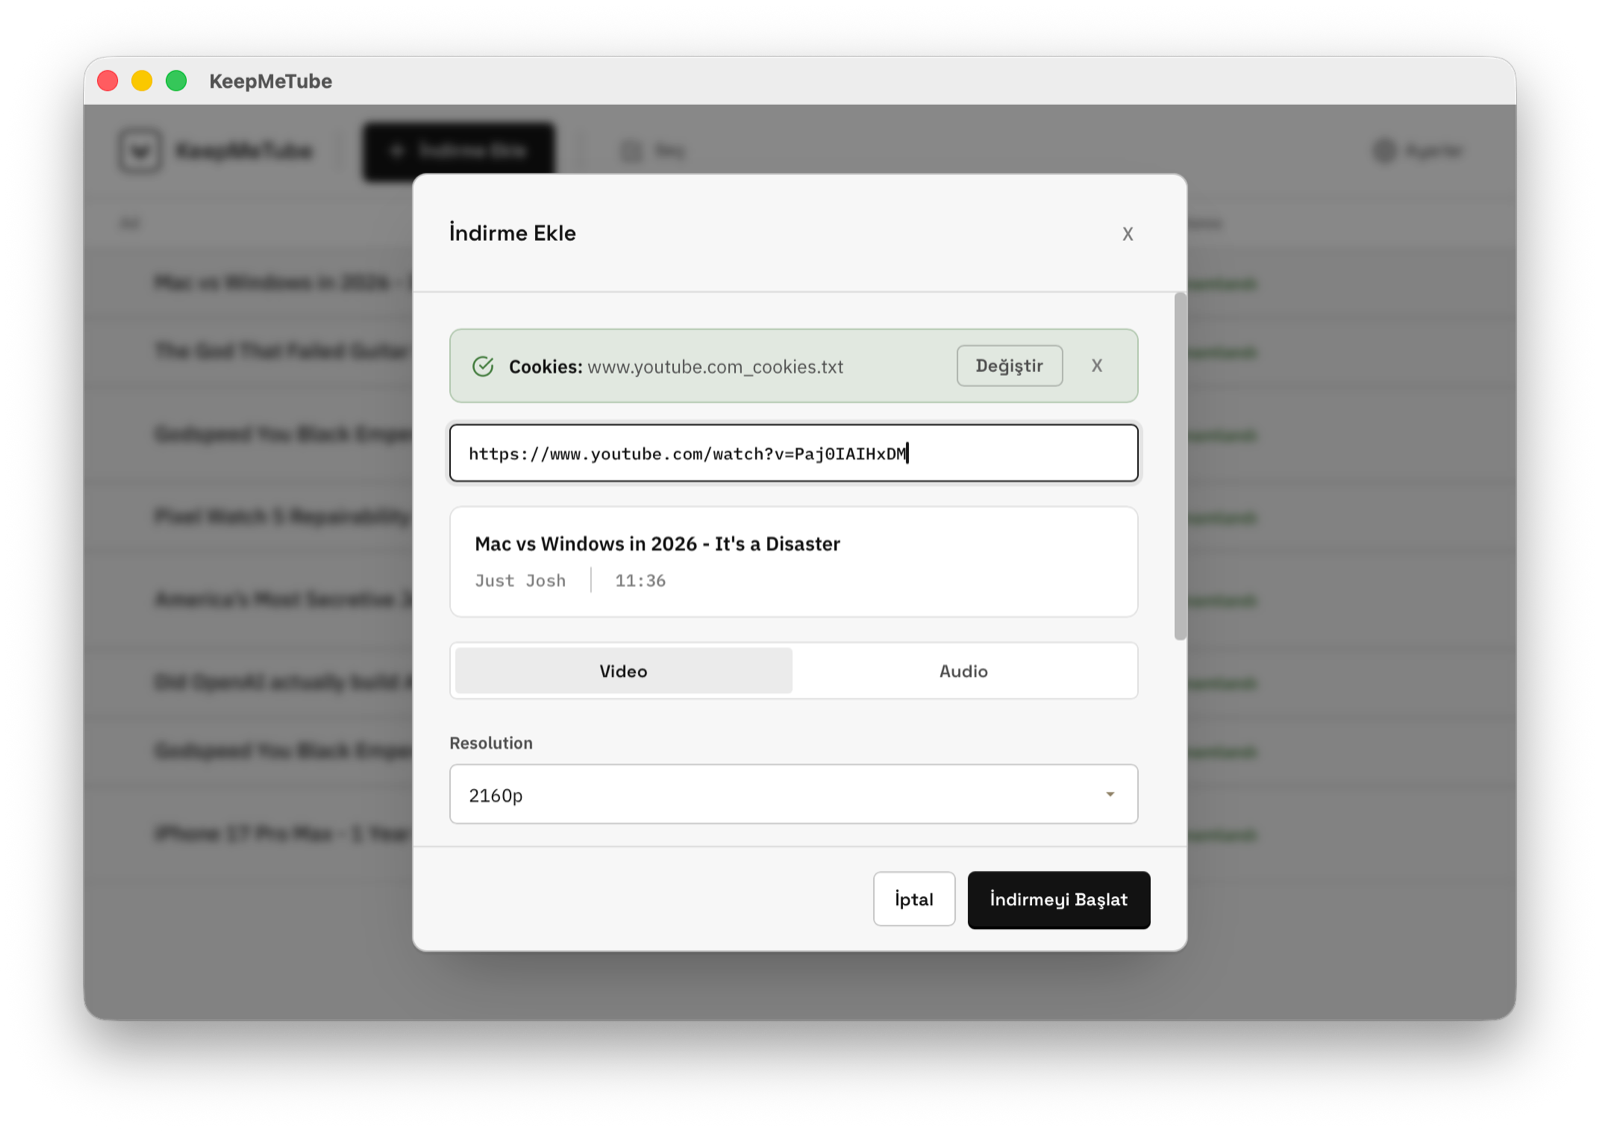This screenshot has height=1131, width=1600.
Task: Switch to the Audio tab
Action: tap(963, 671)
